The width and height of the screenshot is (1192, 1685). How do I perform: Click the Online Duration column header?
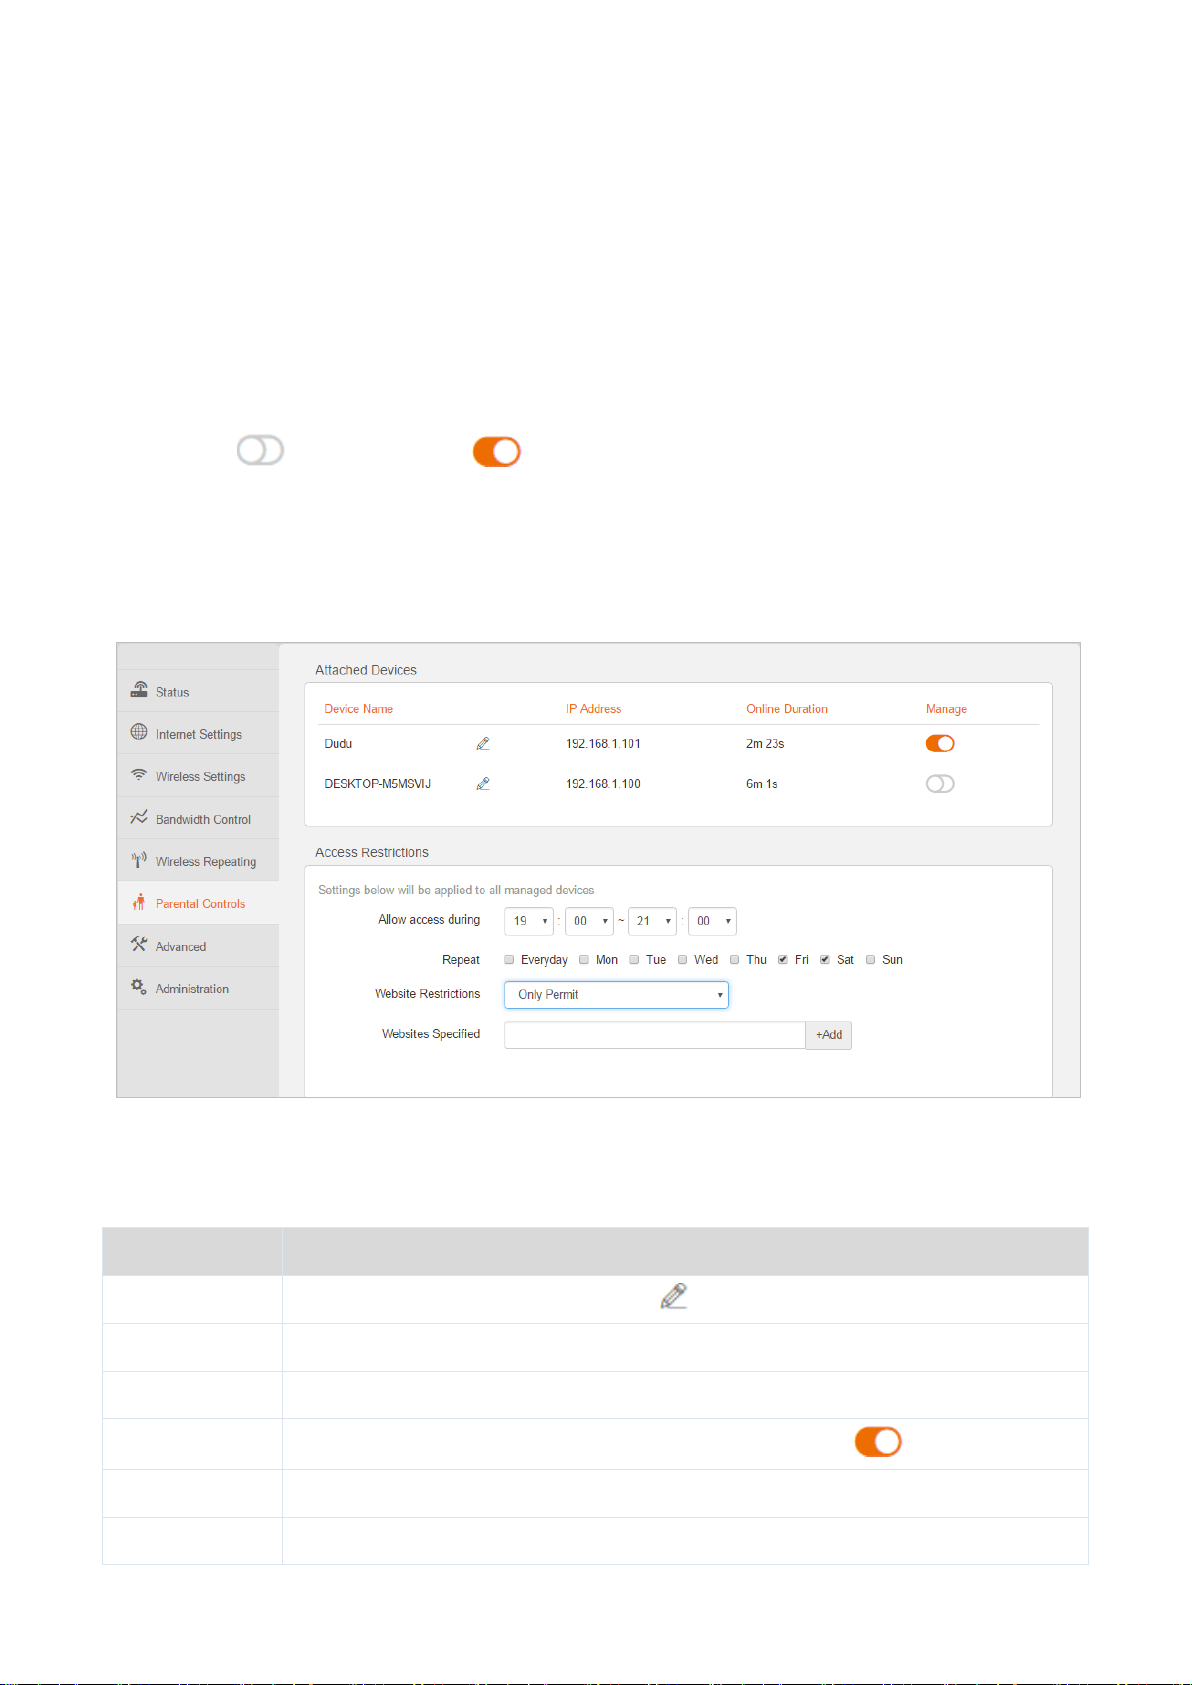coord(787,709)
